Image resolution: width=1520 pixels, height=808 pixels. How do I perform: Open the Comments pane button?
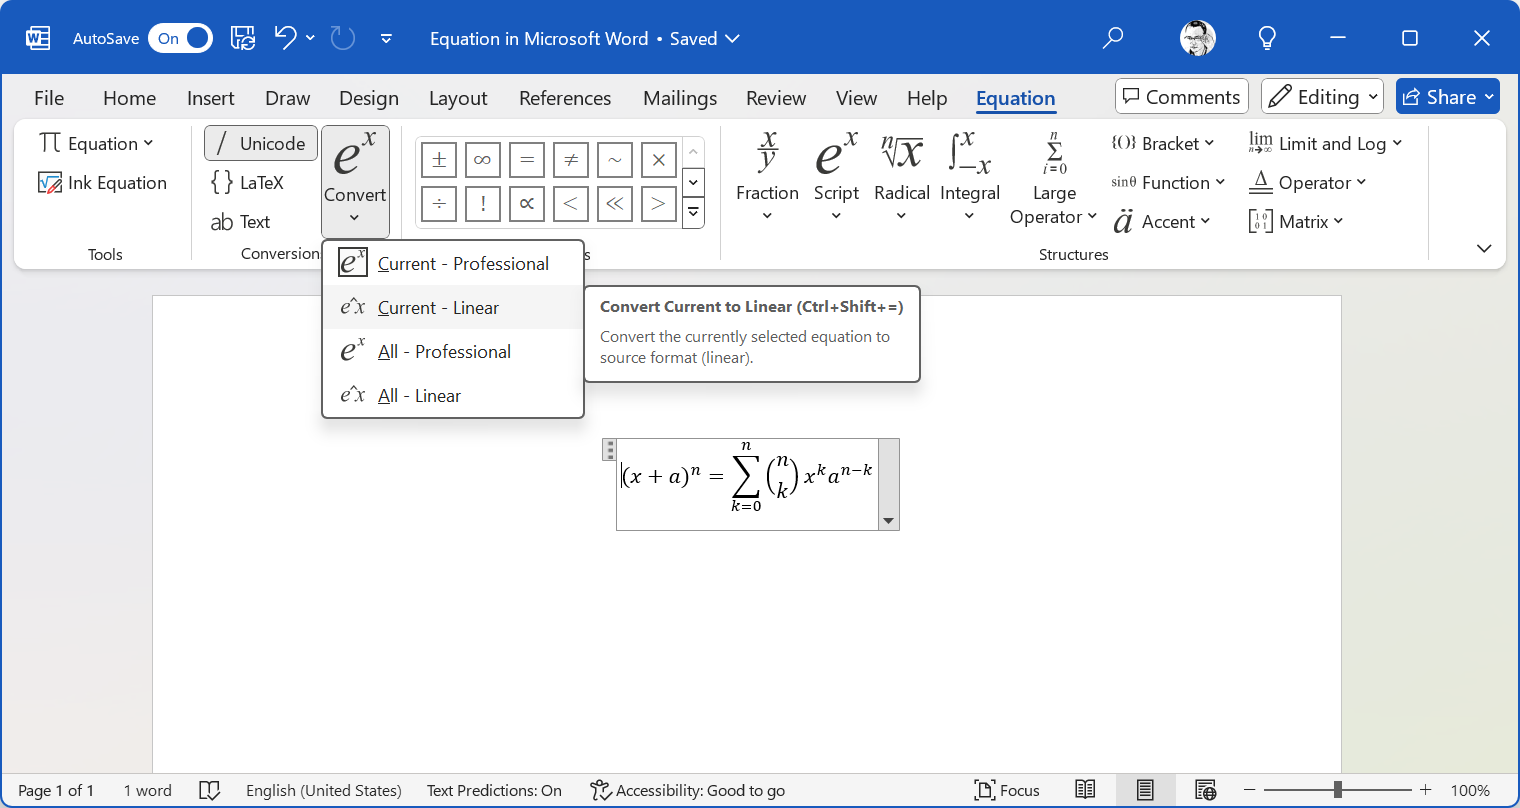point(1181,97)
